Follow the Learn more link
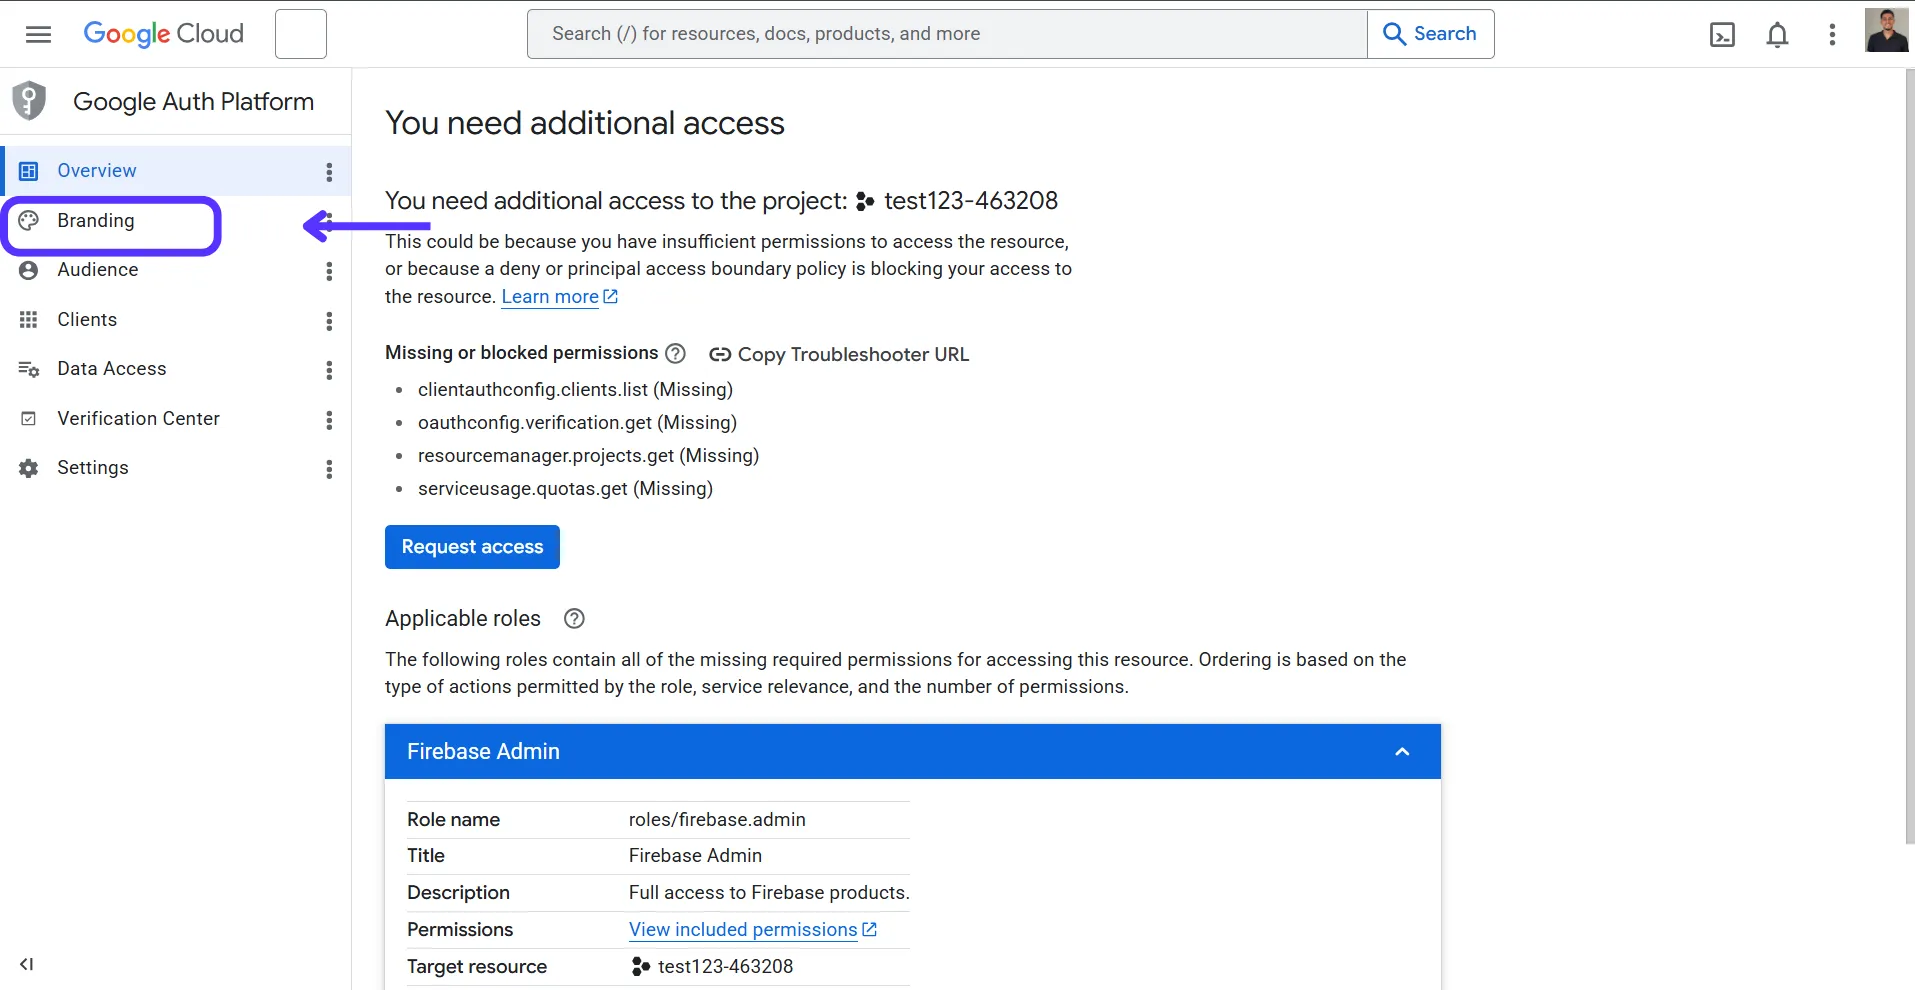Viewport: 1915px width, 990px height. click(559, 297)
